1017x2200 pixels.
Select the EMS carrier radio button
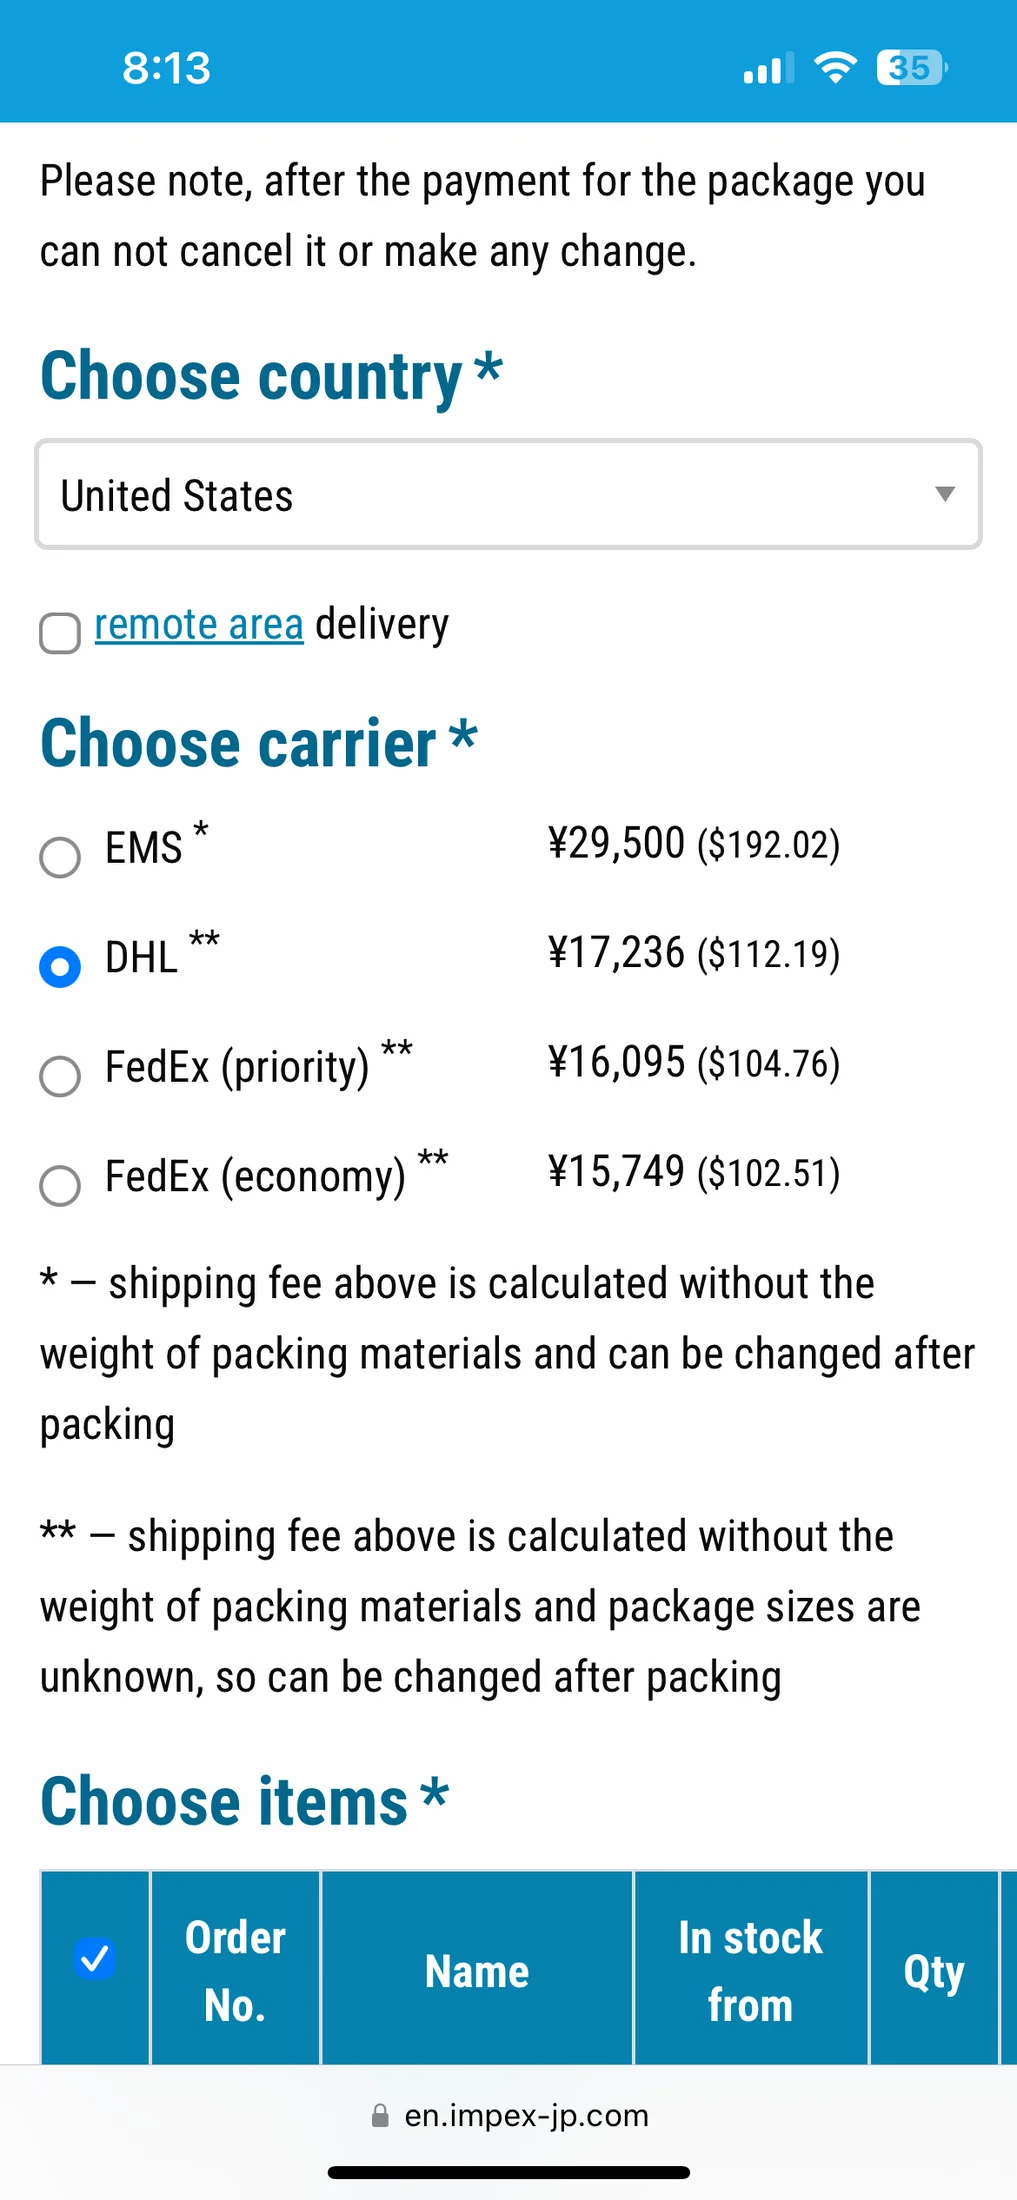[x=60, y=857]
